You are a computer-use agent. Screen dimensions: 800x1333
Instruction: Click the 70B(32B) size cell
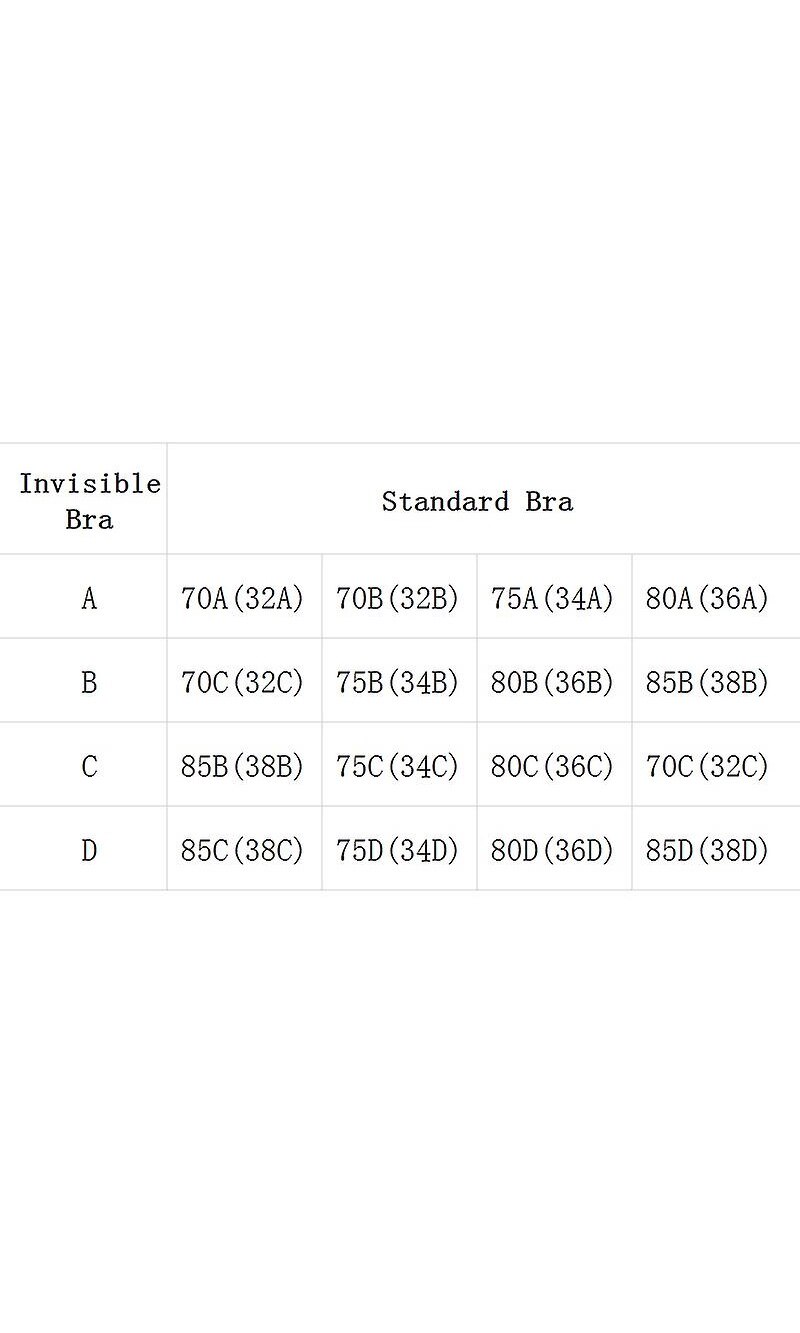397,599
